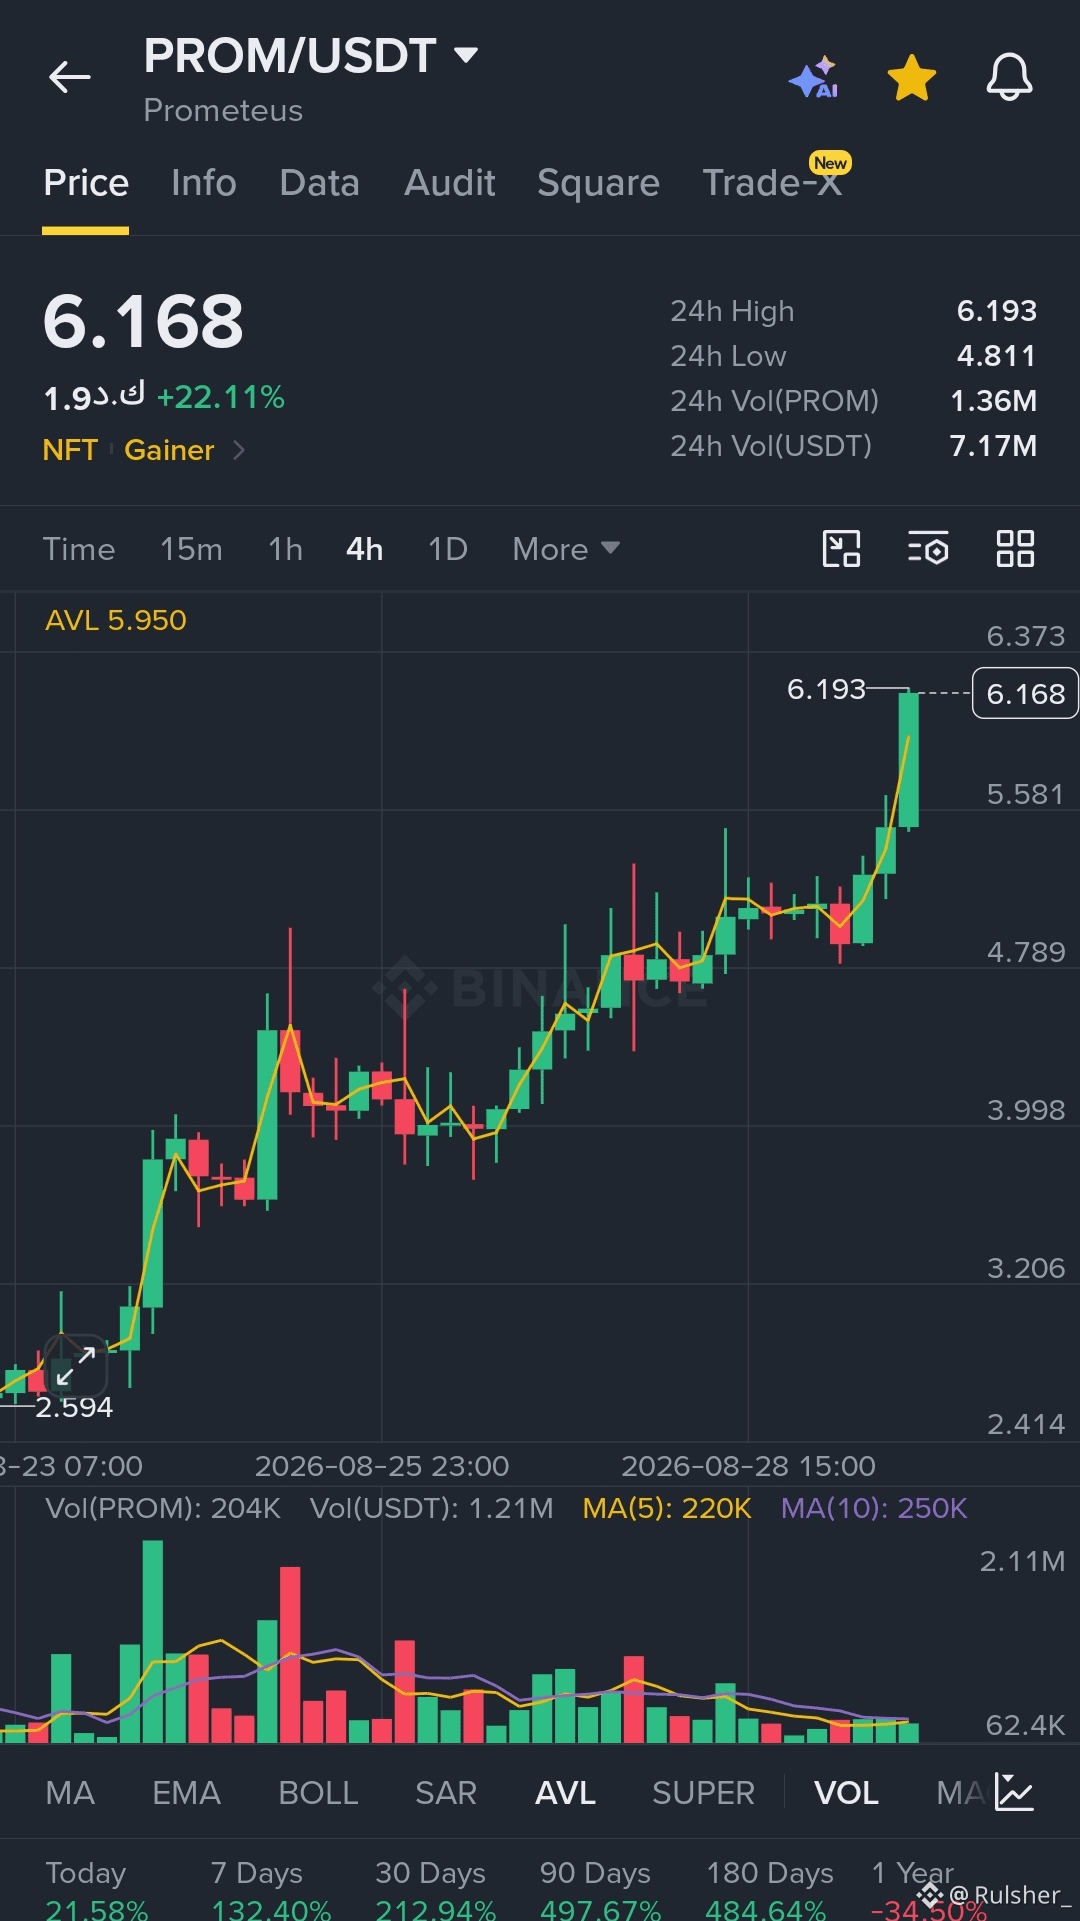
Task: Expand the More intervals dropdown
Action: [x=566, y=549]
